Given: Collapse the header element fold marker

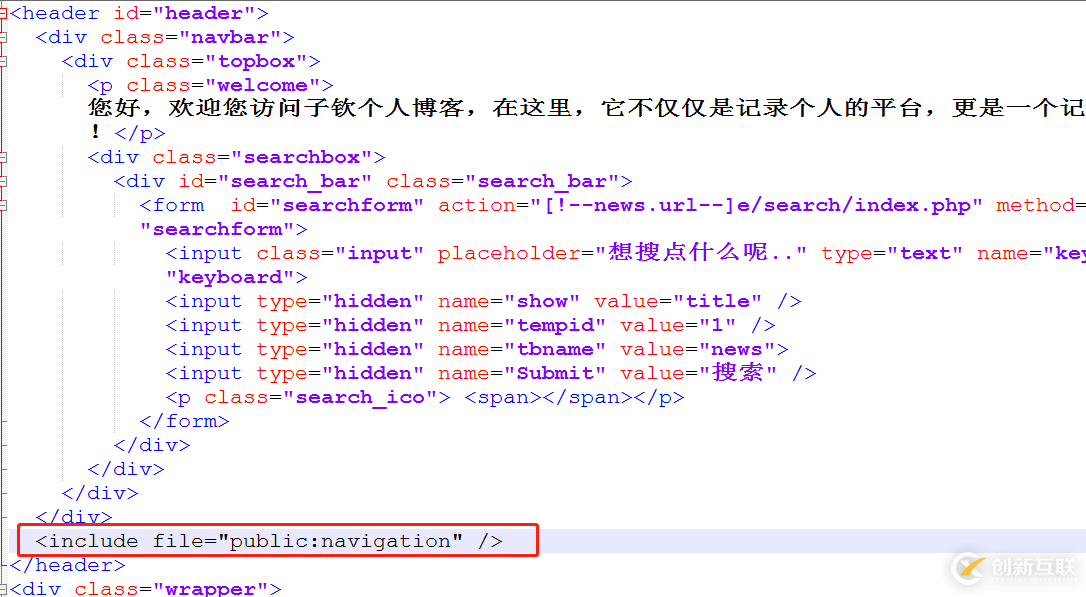Looking at the screenshot, I should pyautogui.click(x=3, y=13).
